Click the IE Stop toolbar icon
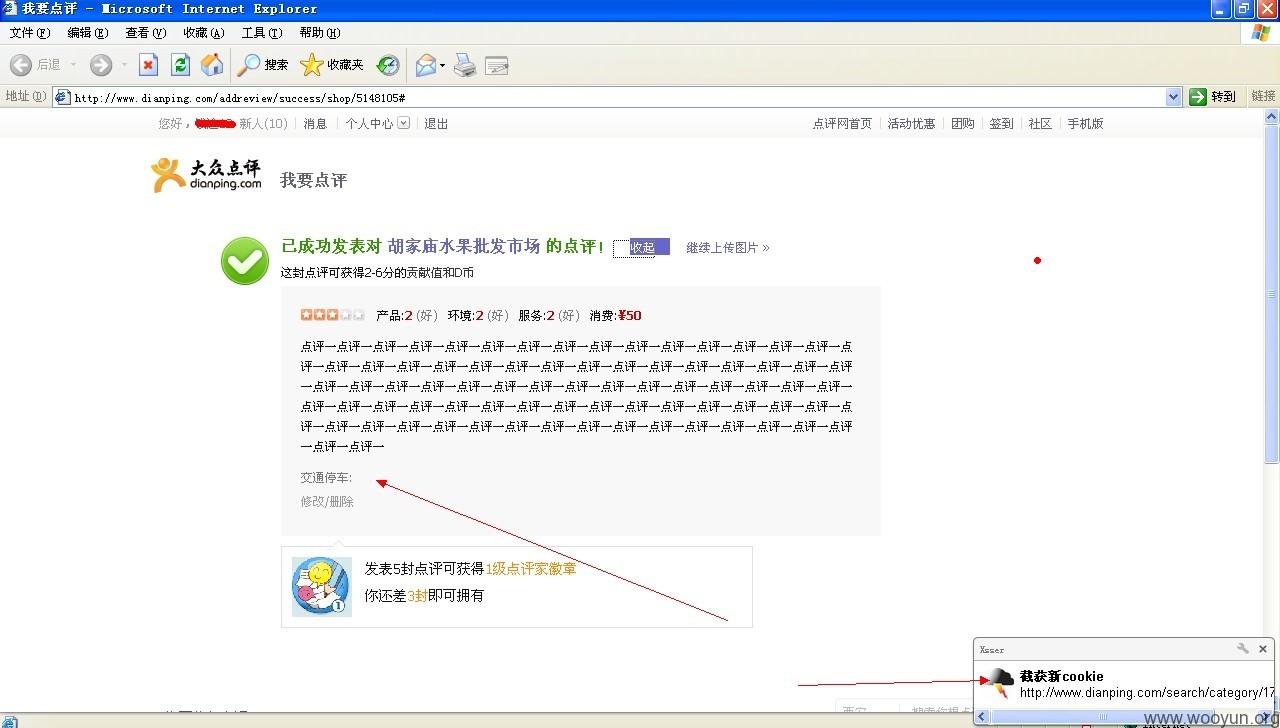The height and width of the screenshot is (728, 1280). (148, 65)
